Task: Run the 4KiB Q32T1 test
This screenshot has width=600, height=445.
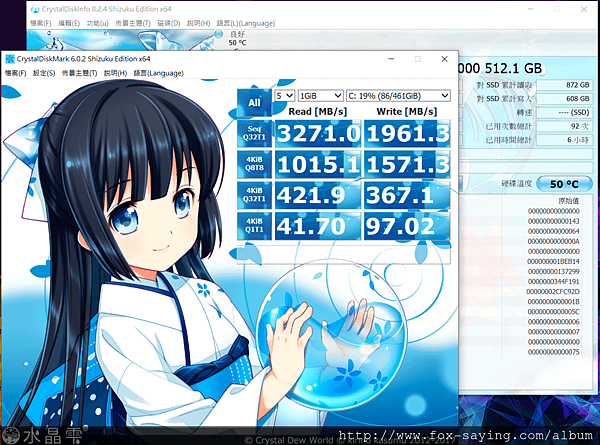Action: (254, 195)
